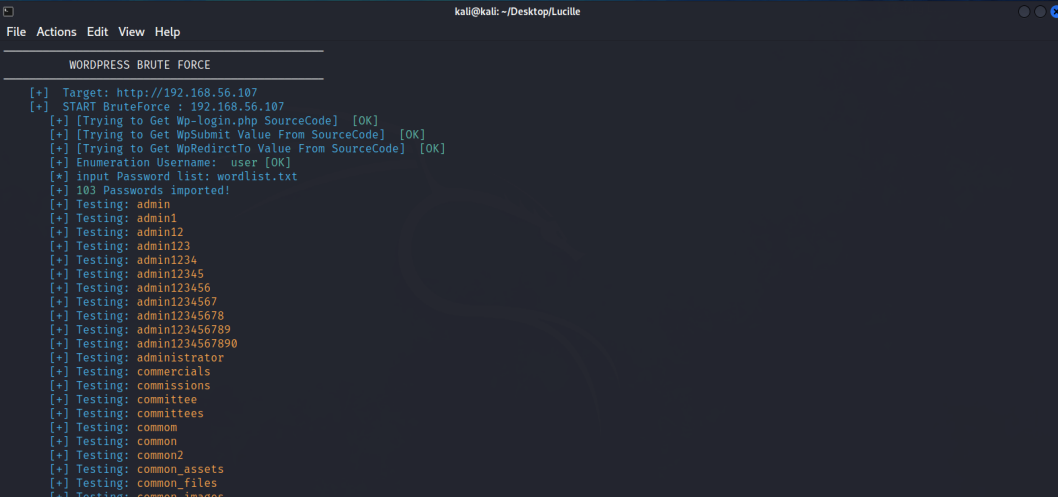The image size is (1058, 497).
Task: Click the Trying to Get Wp-login.php SourceCode line
Action: tap(214, 121)
